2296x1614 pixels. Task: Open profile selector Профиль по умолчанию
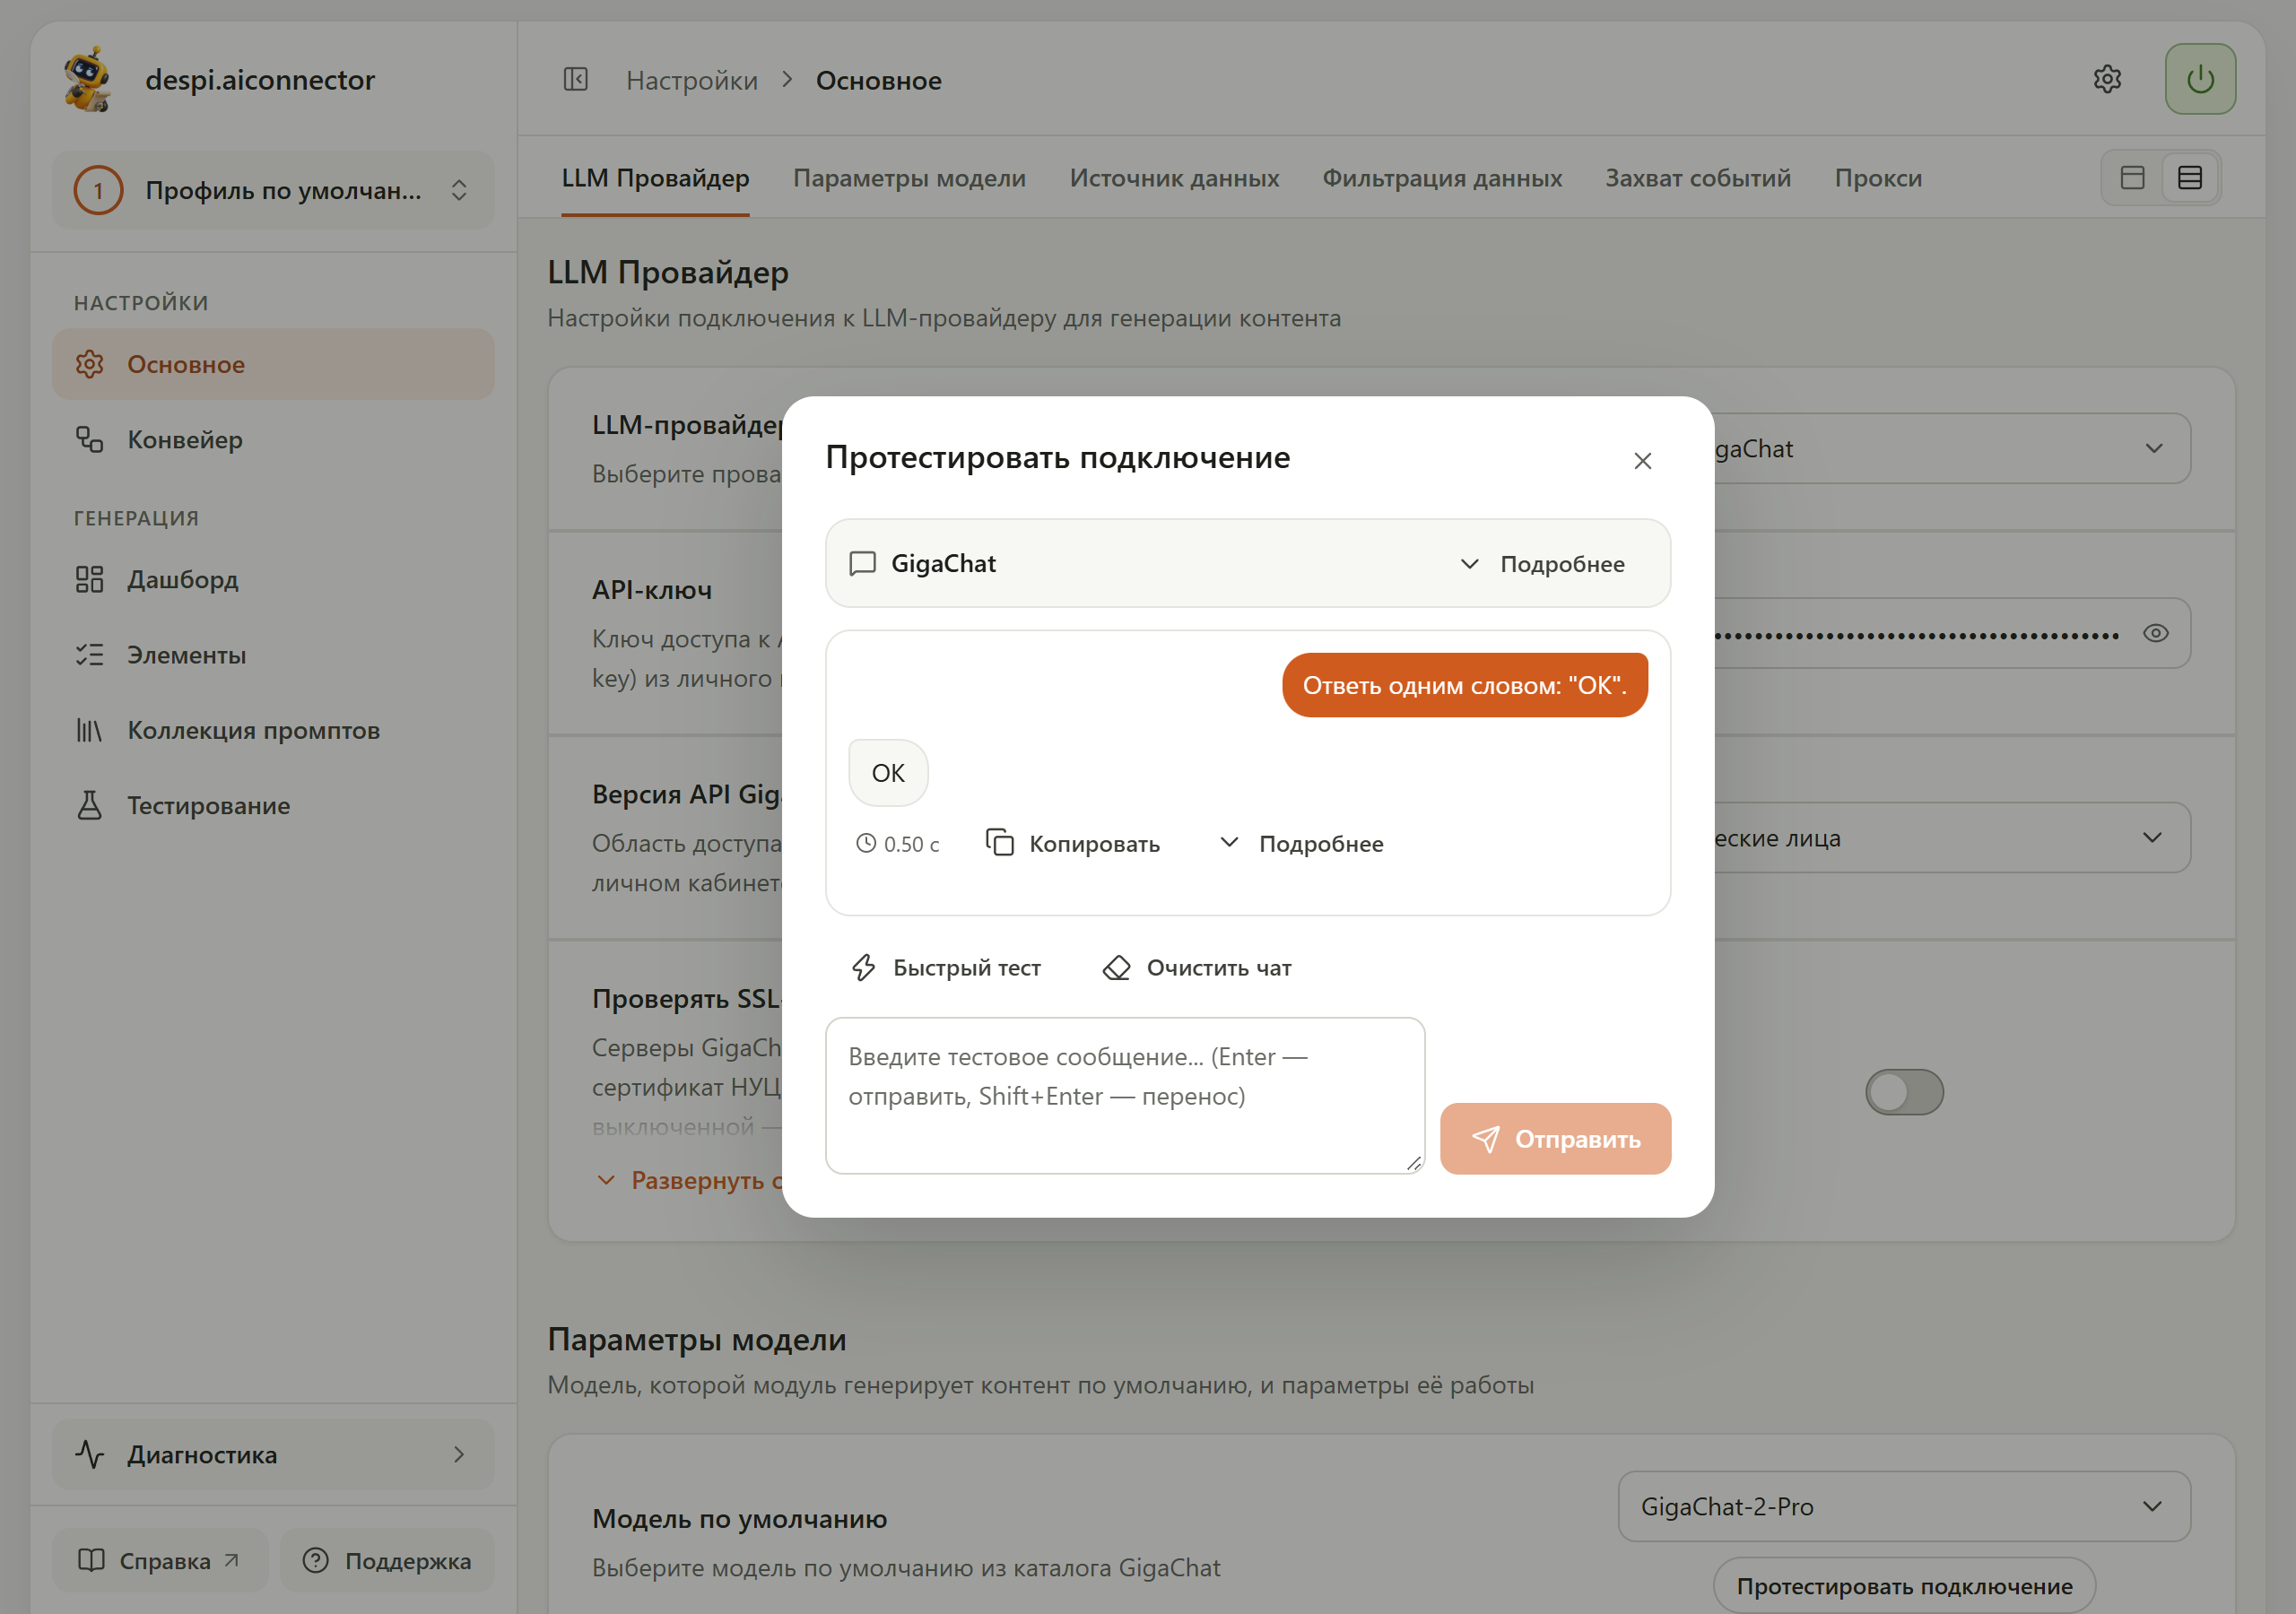pos(273,190)
